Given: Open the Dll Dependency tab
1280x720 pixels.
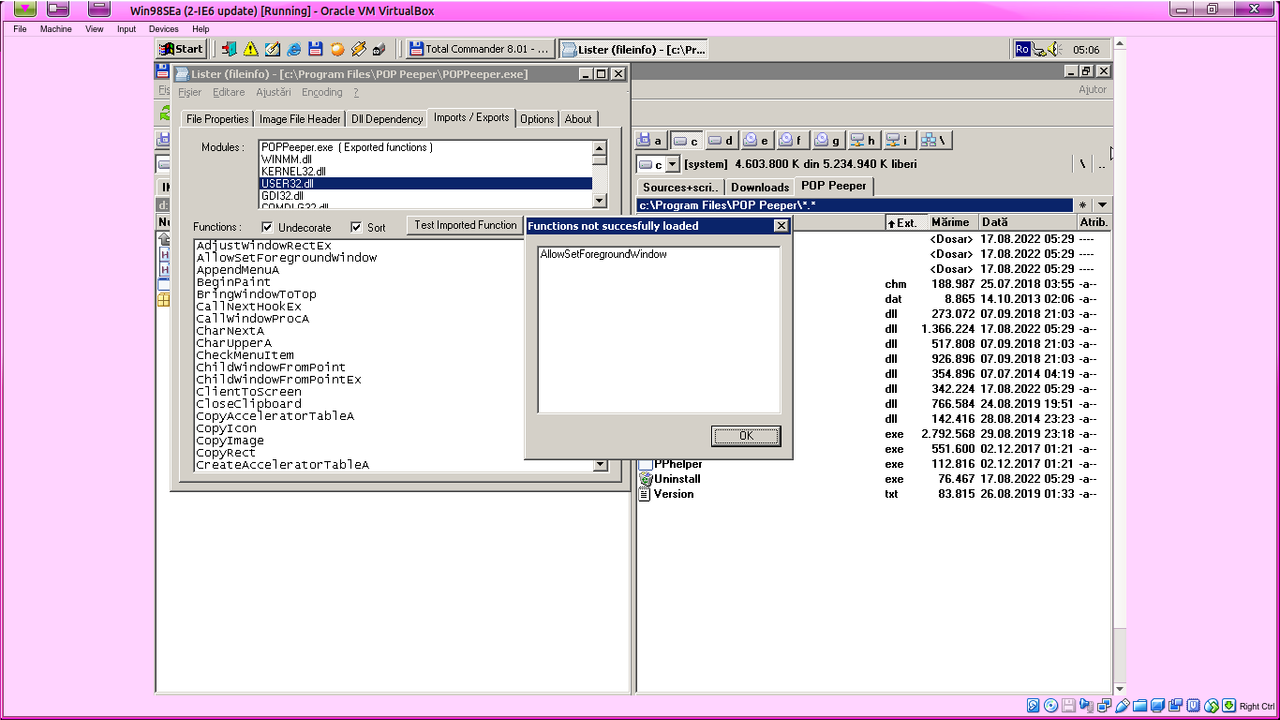Looking at the screenshot, I should pyautogui.click(x=387, y=119).
